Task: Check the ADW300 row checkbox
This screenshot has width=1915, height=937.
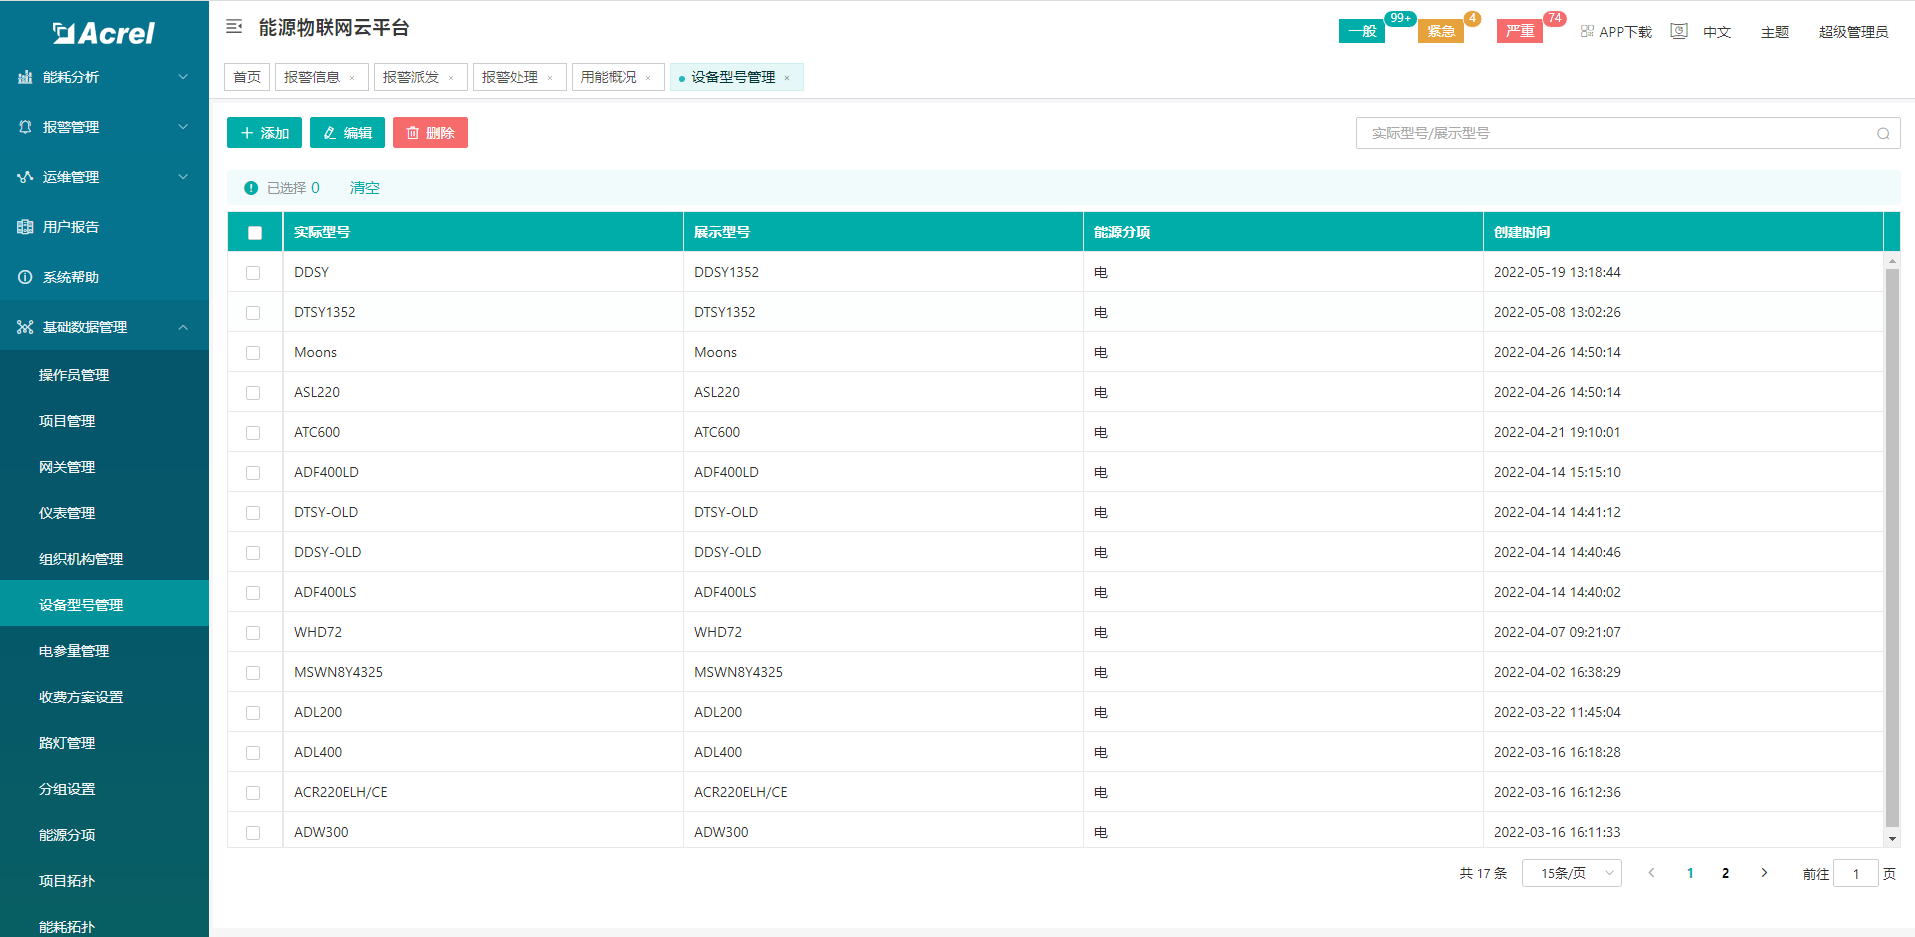Action: tap(253, 833)
